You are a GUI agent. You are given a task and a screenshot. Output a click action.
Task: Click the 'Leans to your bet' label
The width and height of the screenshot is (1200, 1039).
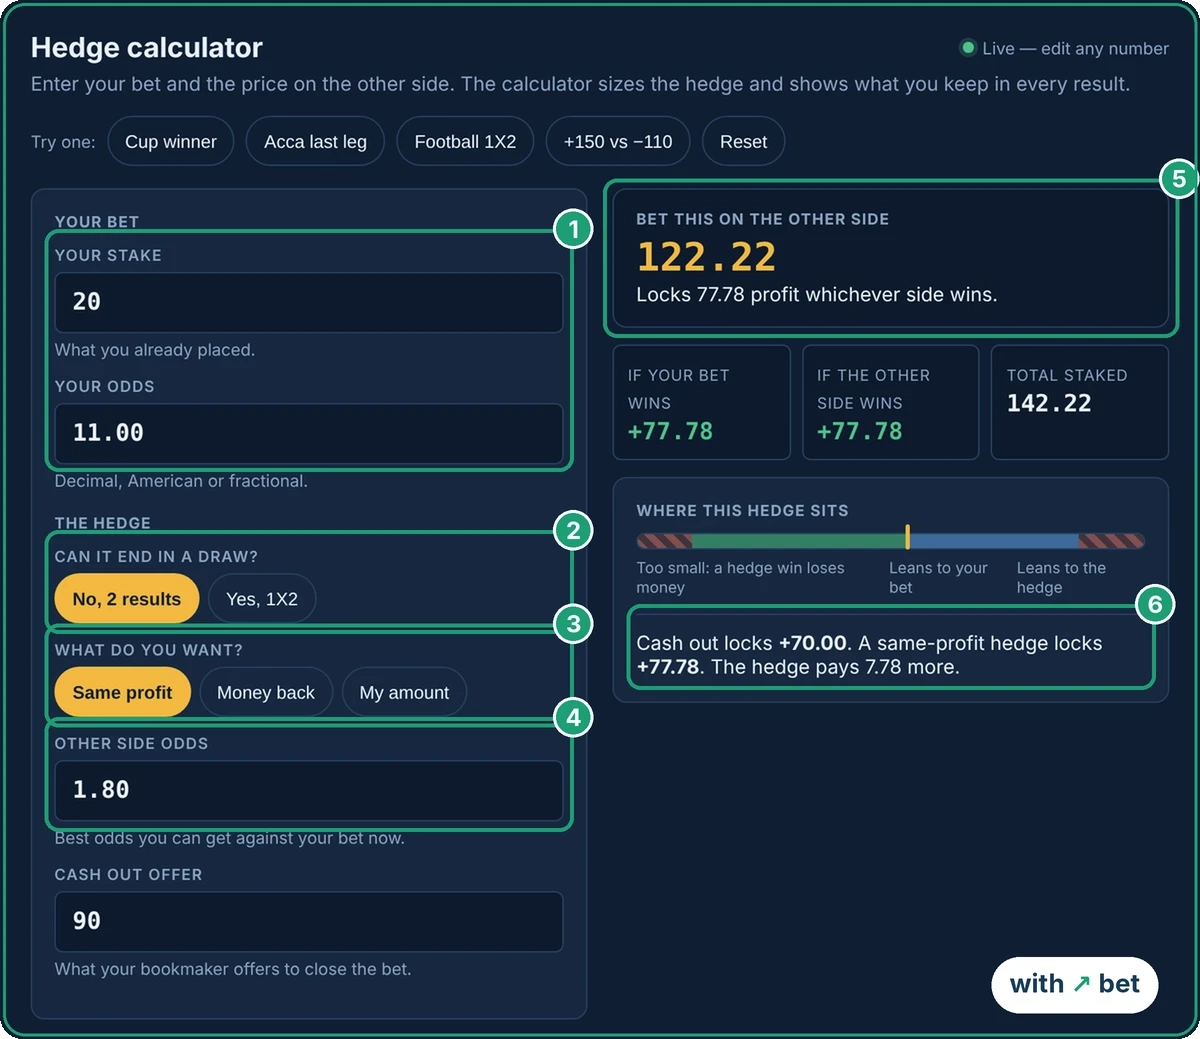click(938, 578)
